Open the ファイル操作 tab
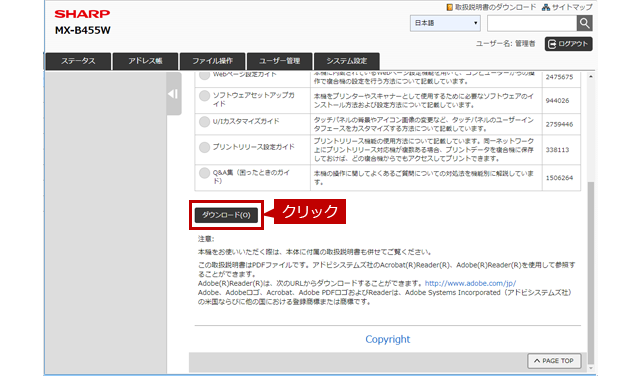The width and height of the screenshot is (640, 376). [x=212, y=61]
